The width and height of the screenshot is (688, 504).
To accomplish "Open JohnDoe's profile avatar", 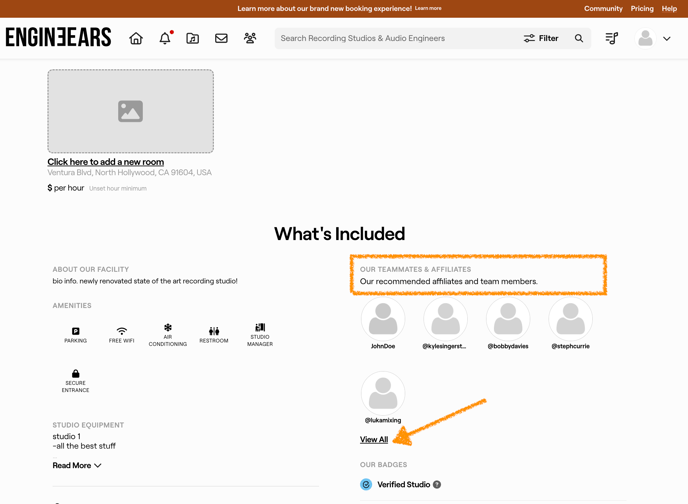I will (383, 320).
